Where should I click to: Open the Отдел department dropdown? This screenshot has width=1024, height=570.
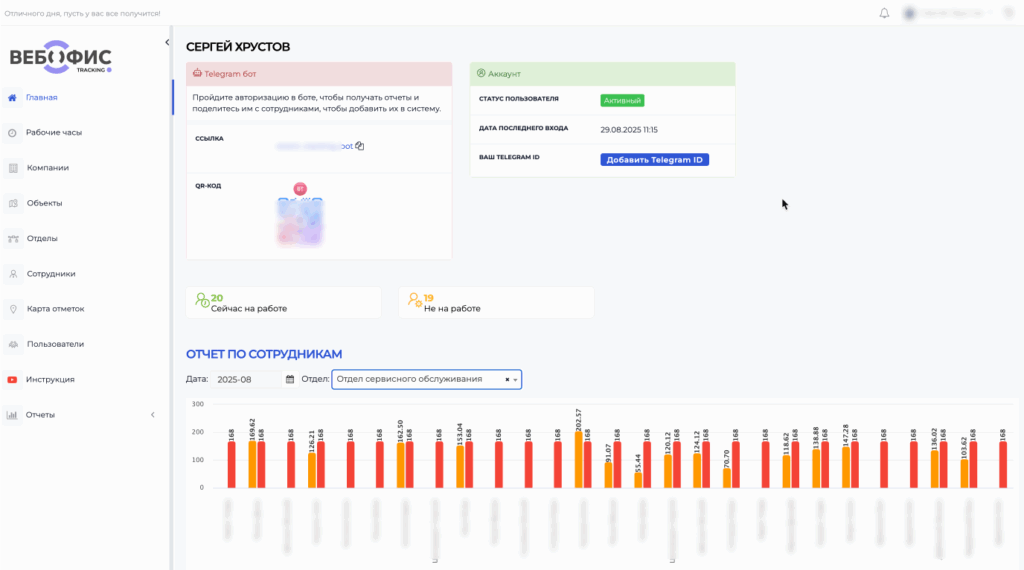[x=420, y=380]
